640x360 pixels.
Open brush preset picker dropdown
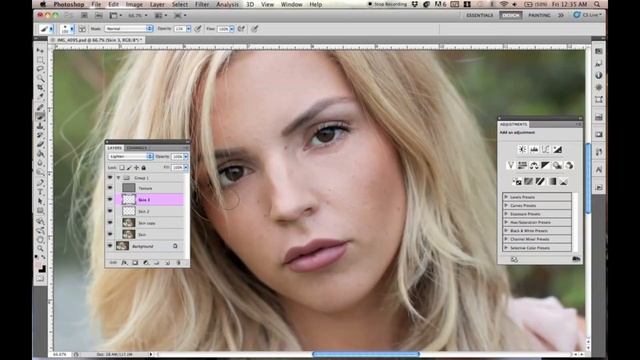72,29
